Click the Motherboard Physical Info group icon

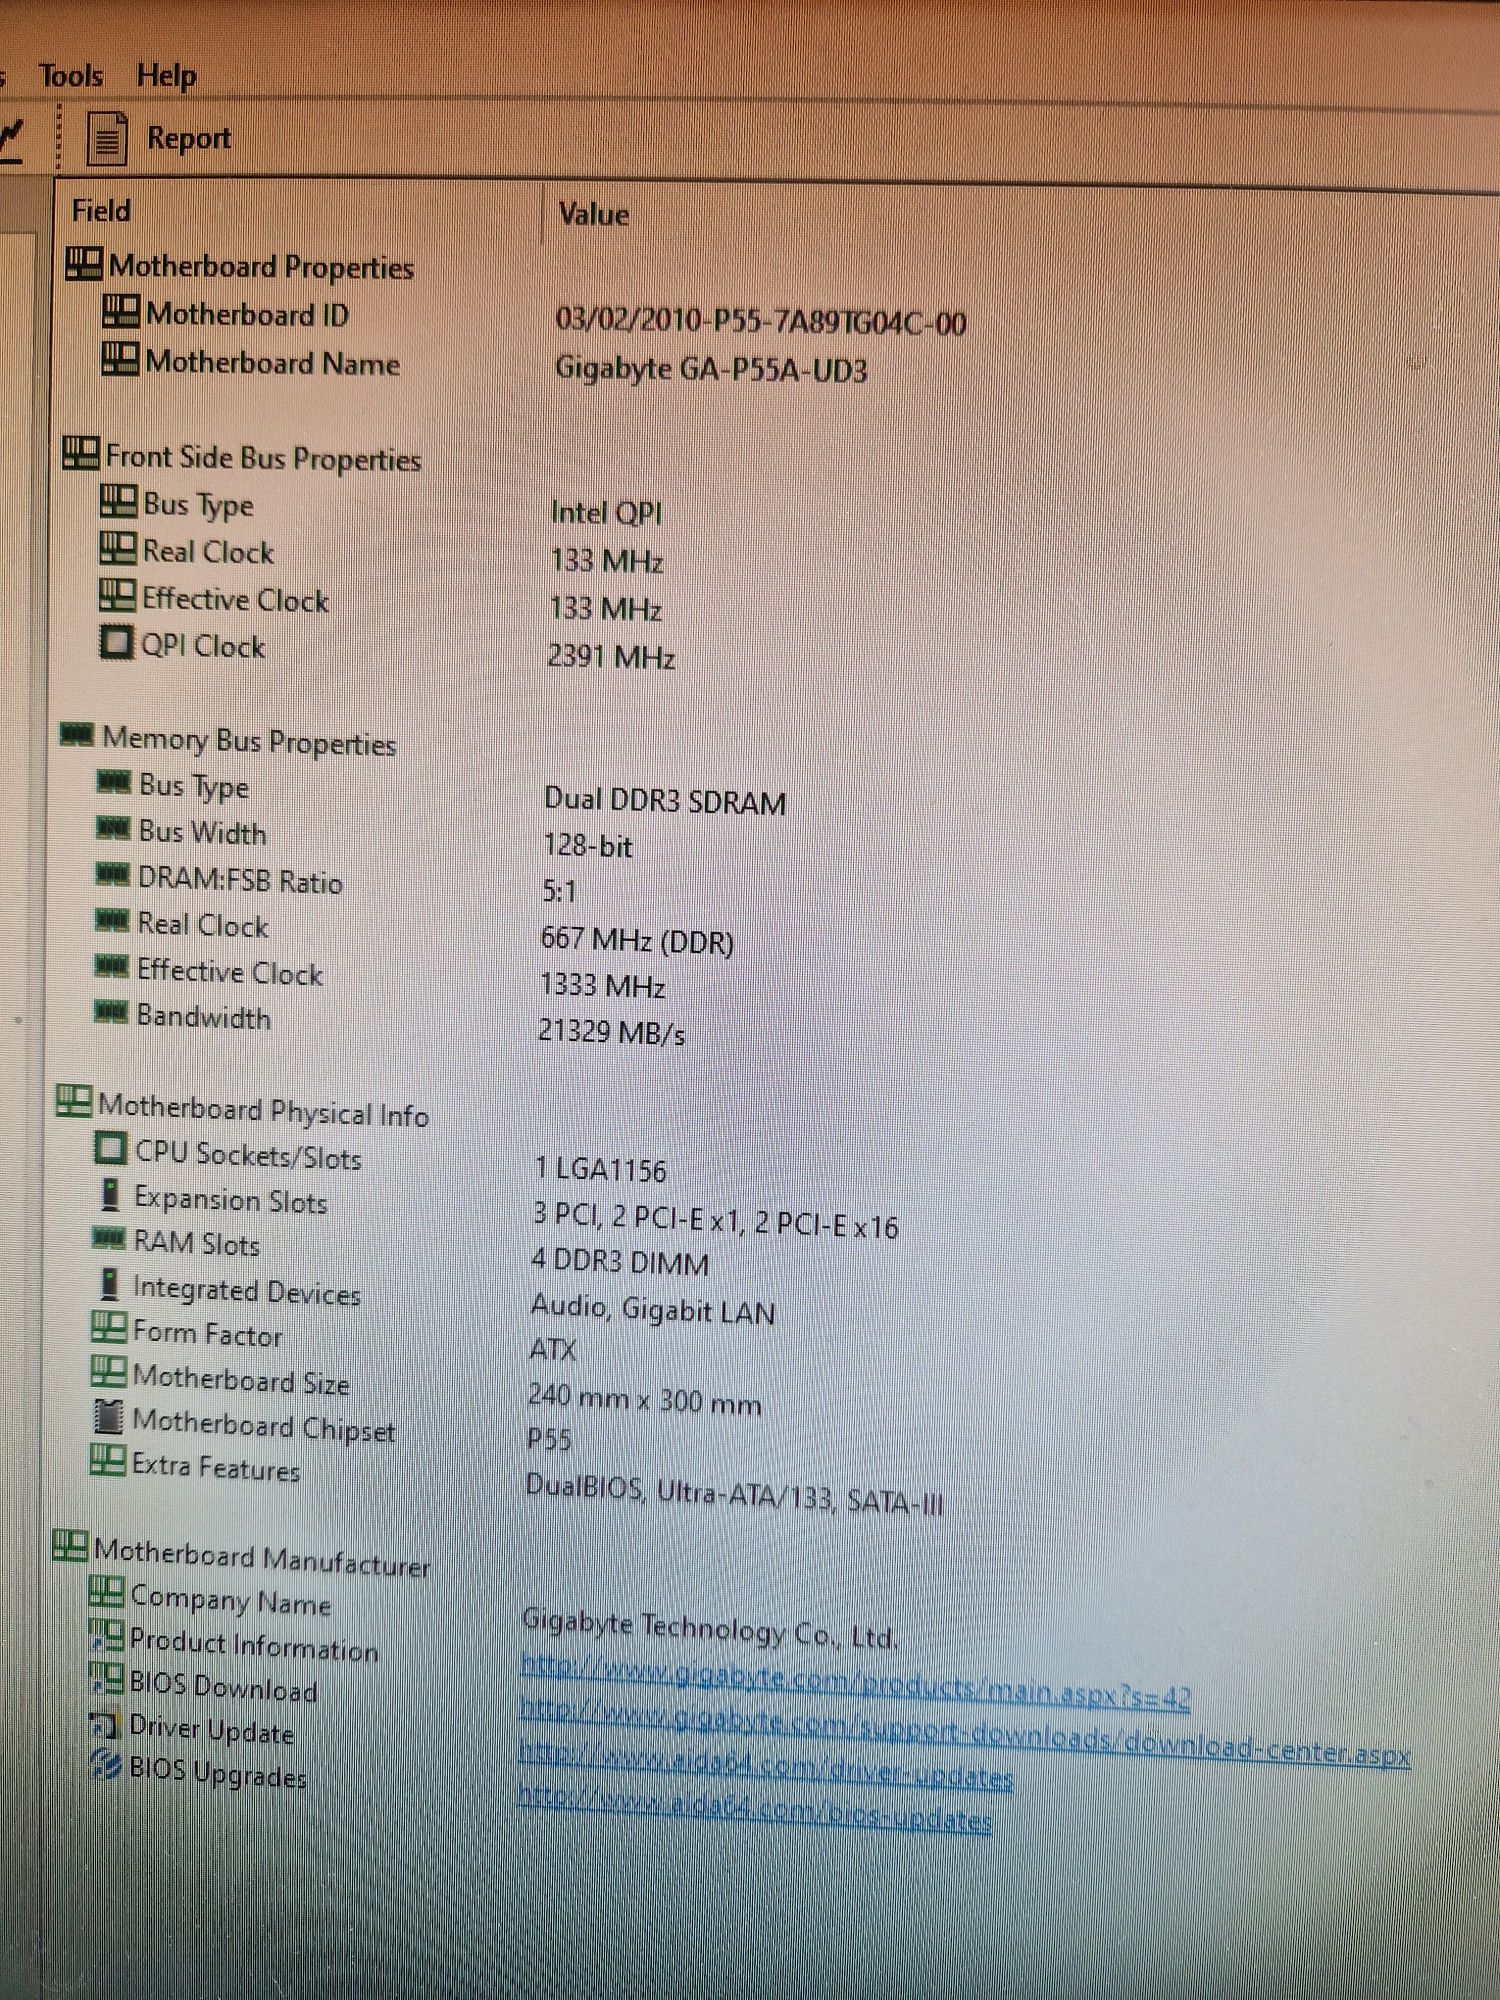[73, 1101]
